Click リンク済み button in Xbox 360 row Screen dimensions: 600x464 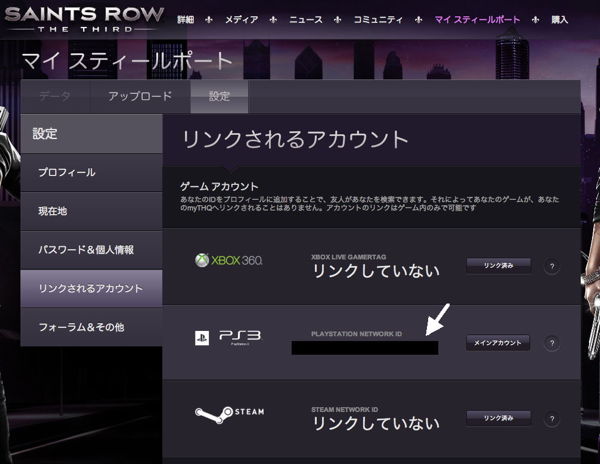(498, 265)
